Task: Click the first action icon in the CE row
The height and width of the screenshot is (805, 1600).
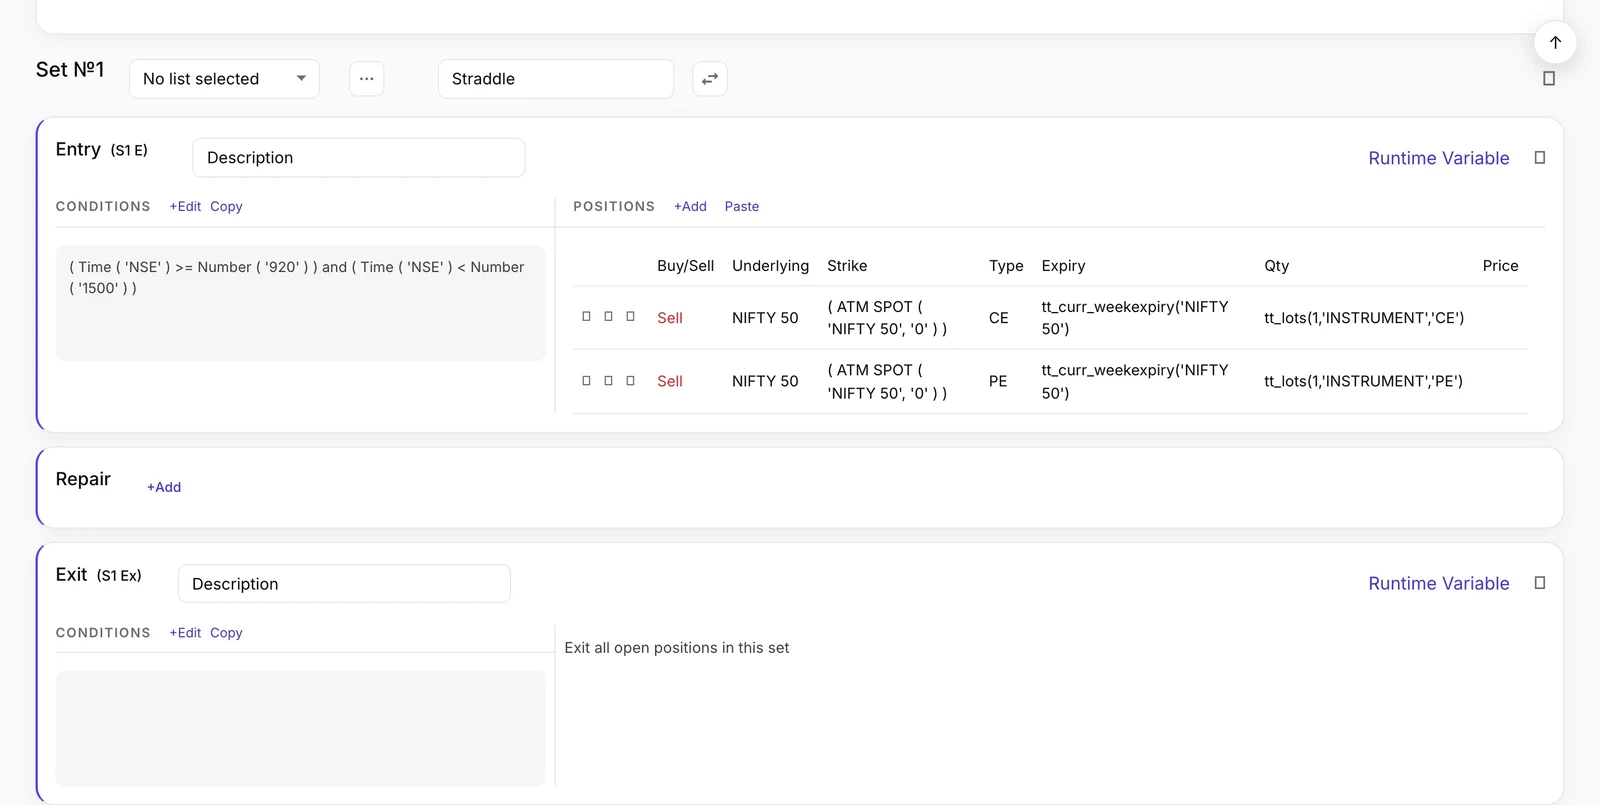Action: click(x=586, y=317)
